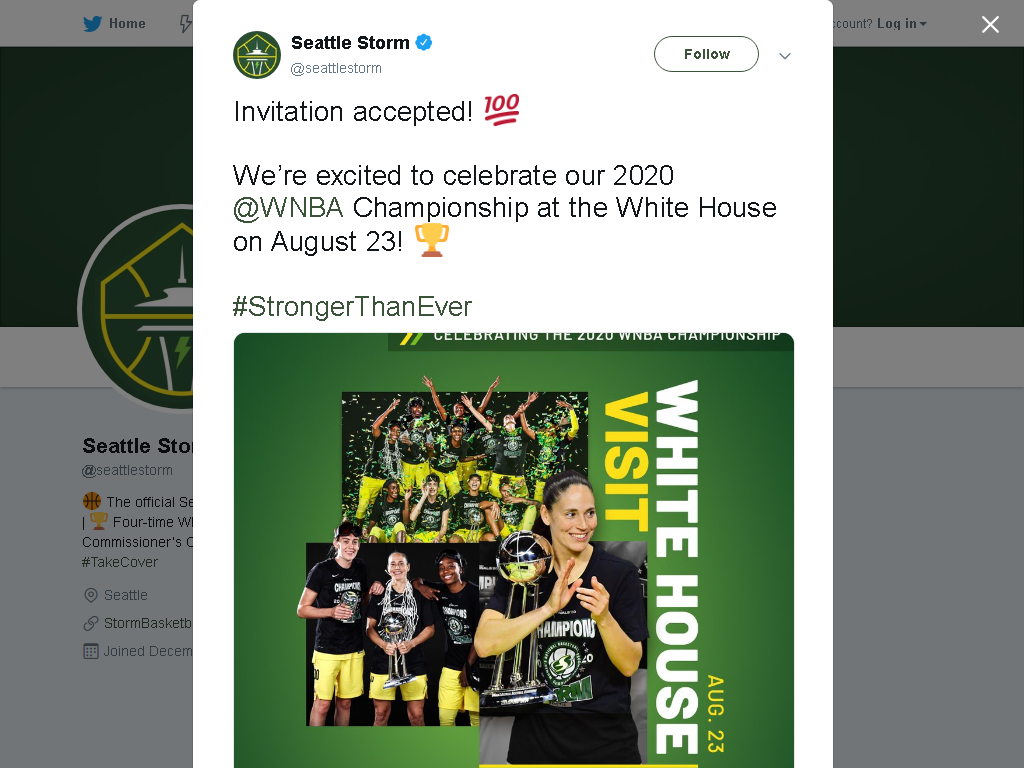The height and width of the screenshot is (768, 1024).
Task: Click the Seattle Storm avatar in tweet
Action: [x=257, y=55]
